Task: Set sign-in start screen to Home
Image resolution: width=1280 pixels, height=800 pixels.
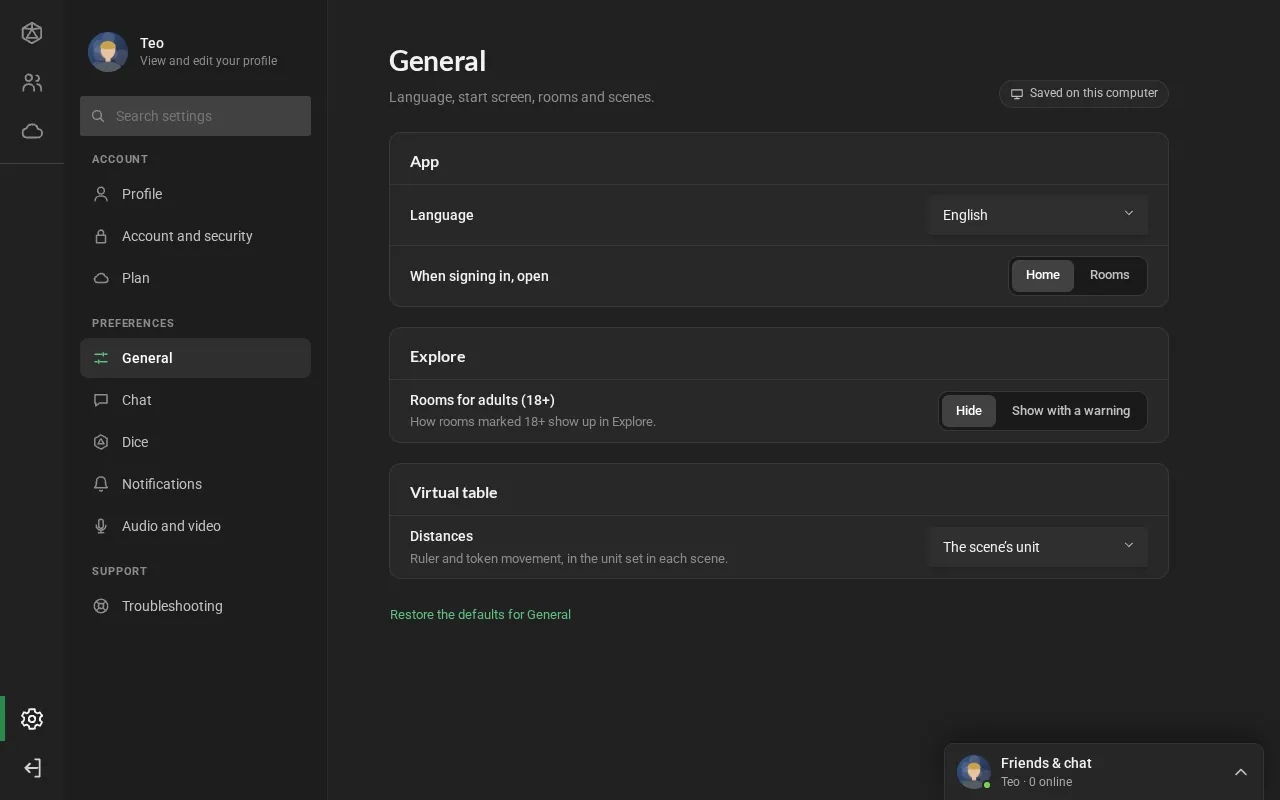Action: click(x=1042, y=275)
